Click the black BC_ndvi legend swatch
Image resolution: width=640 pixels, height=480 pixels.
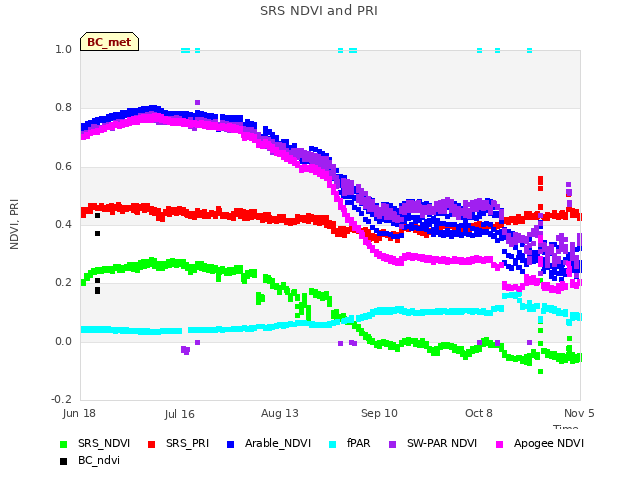(x=63, y=461)
